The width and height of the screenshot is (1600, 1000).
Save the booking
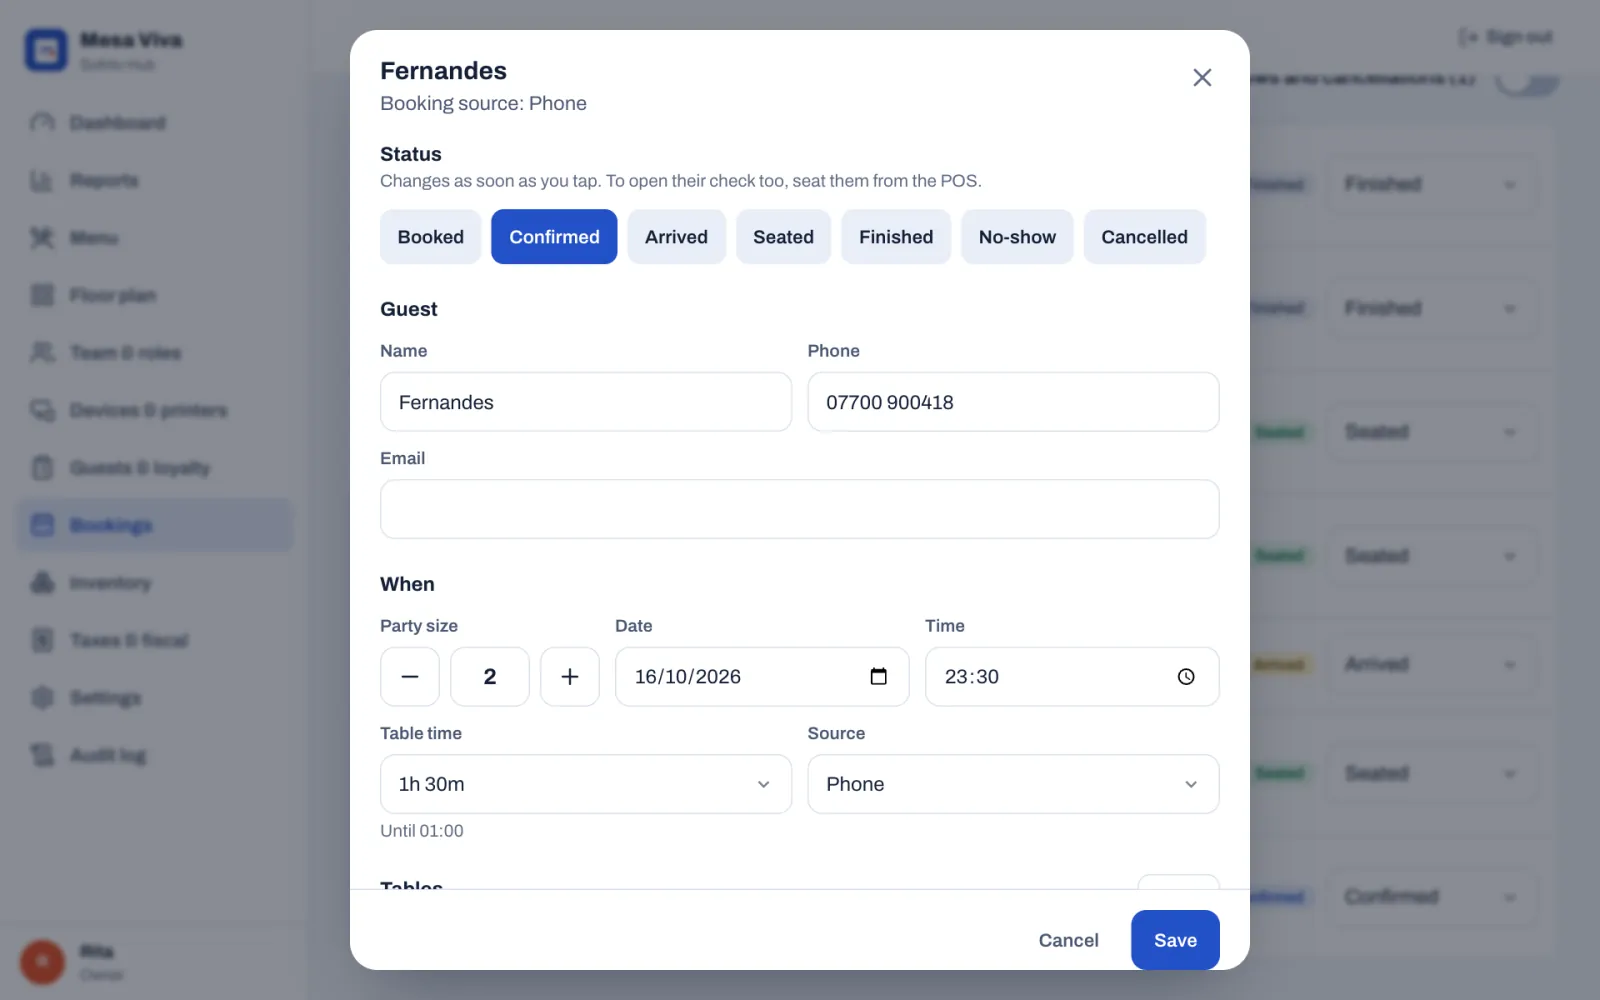coord(1175,940)
